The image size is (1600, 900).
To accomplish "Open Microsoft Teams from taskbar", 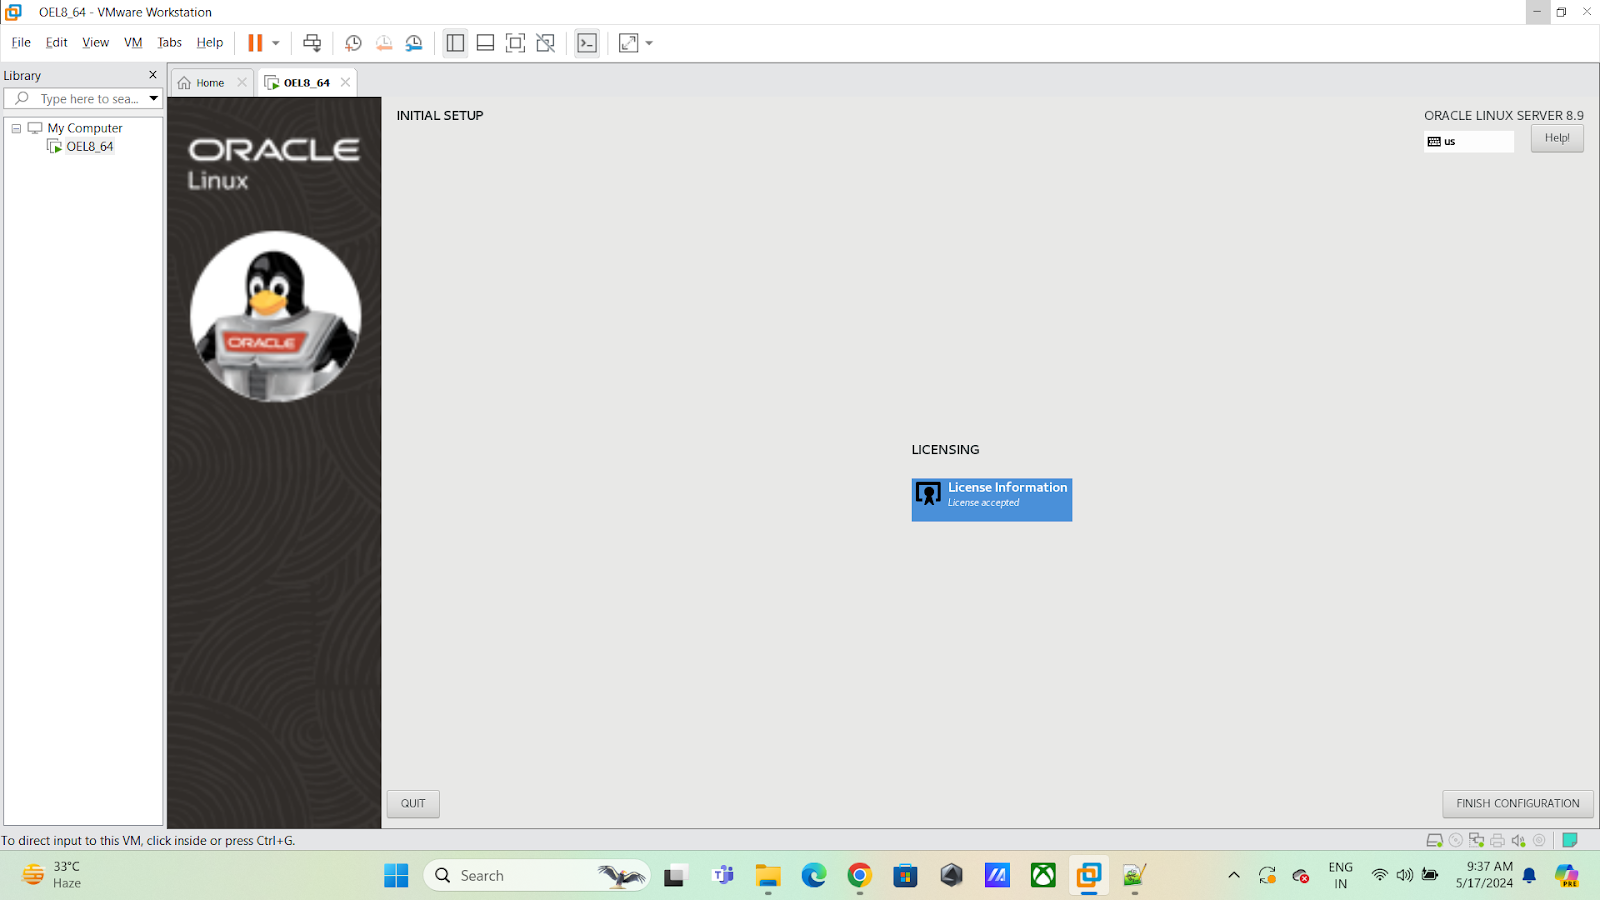I will tap(722, 876).
